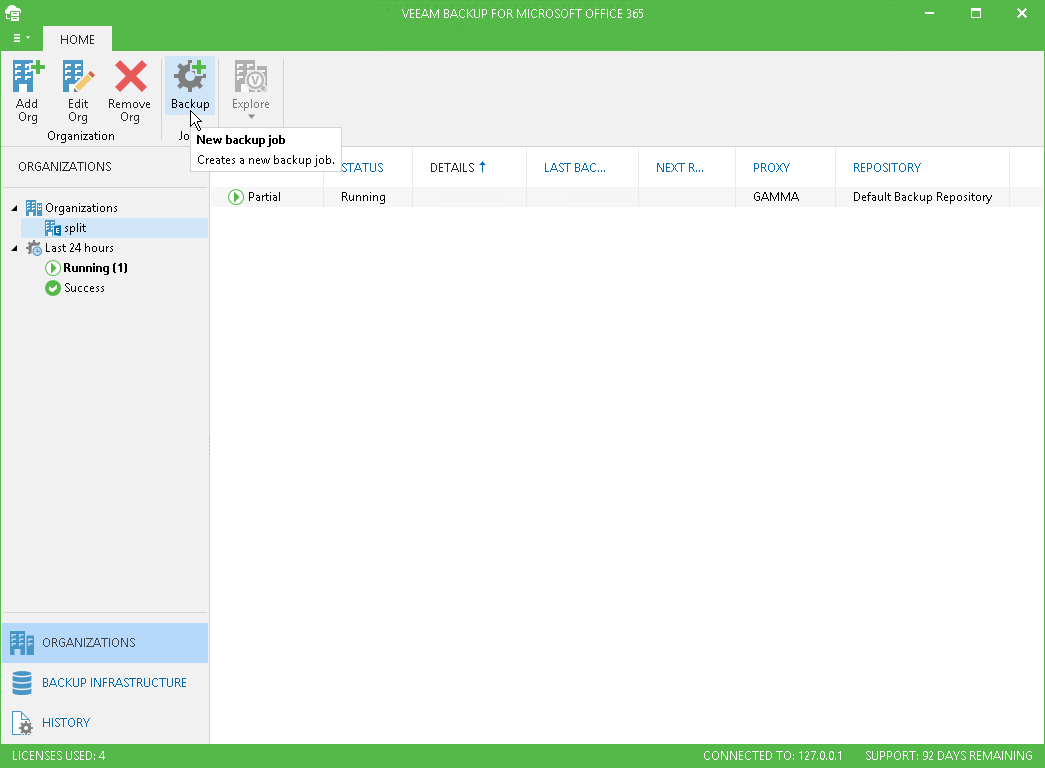Click the Last 24 hours gear icon

(33, 248)
